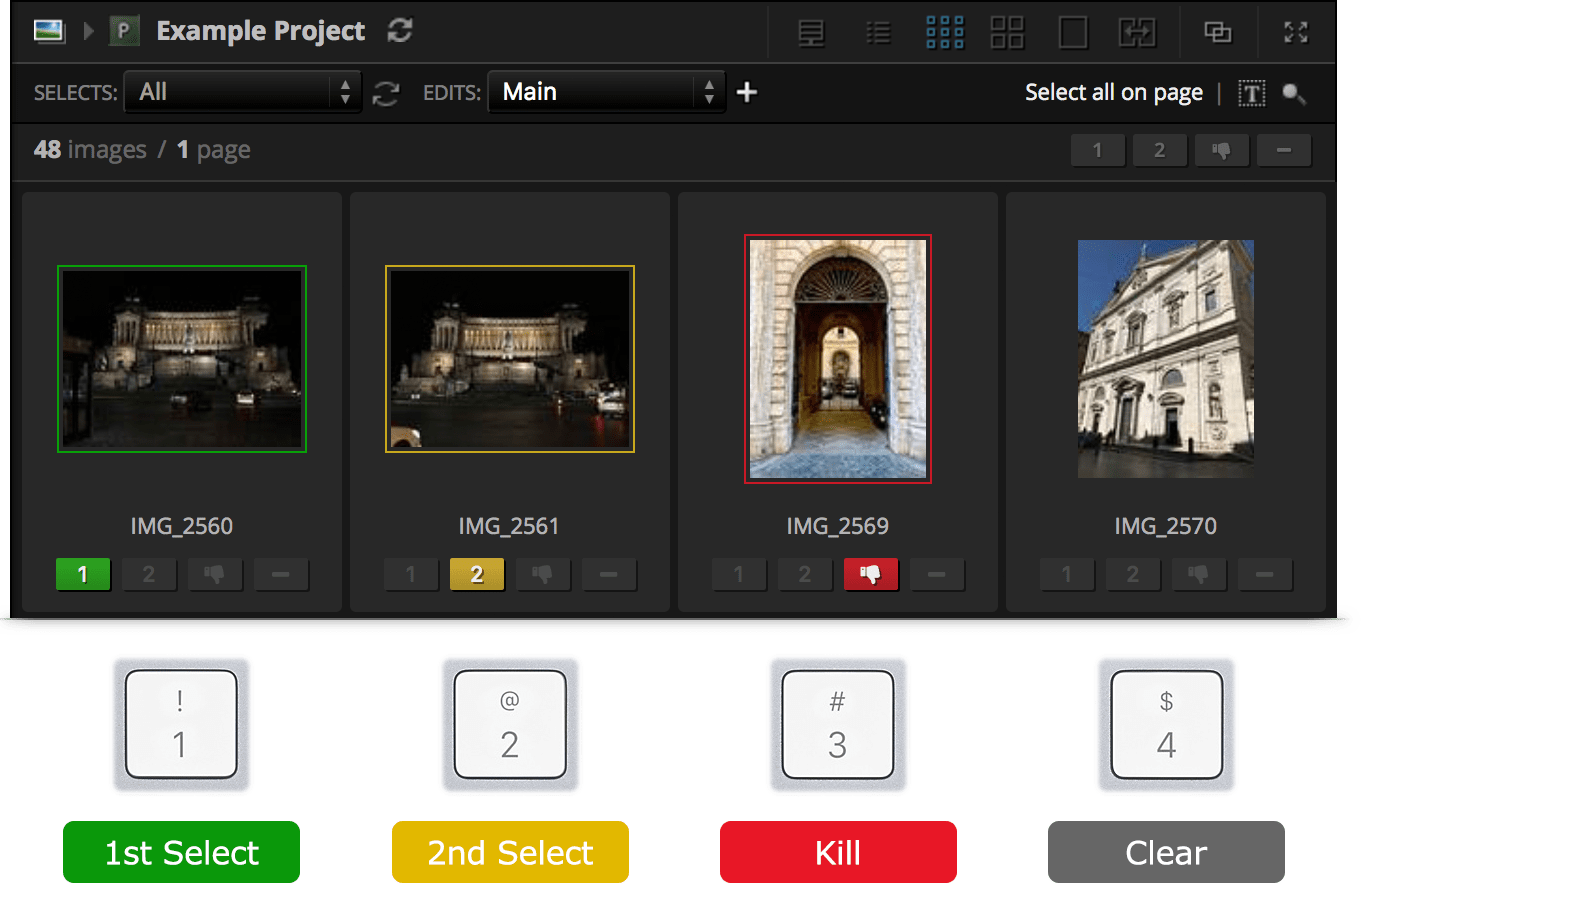Toggle red kill on IMG_2569
This screenshot has height=922, width=1580.
coord(871,575)
